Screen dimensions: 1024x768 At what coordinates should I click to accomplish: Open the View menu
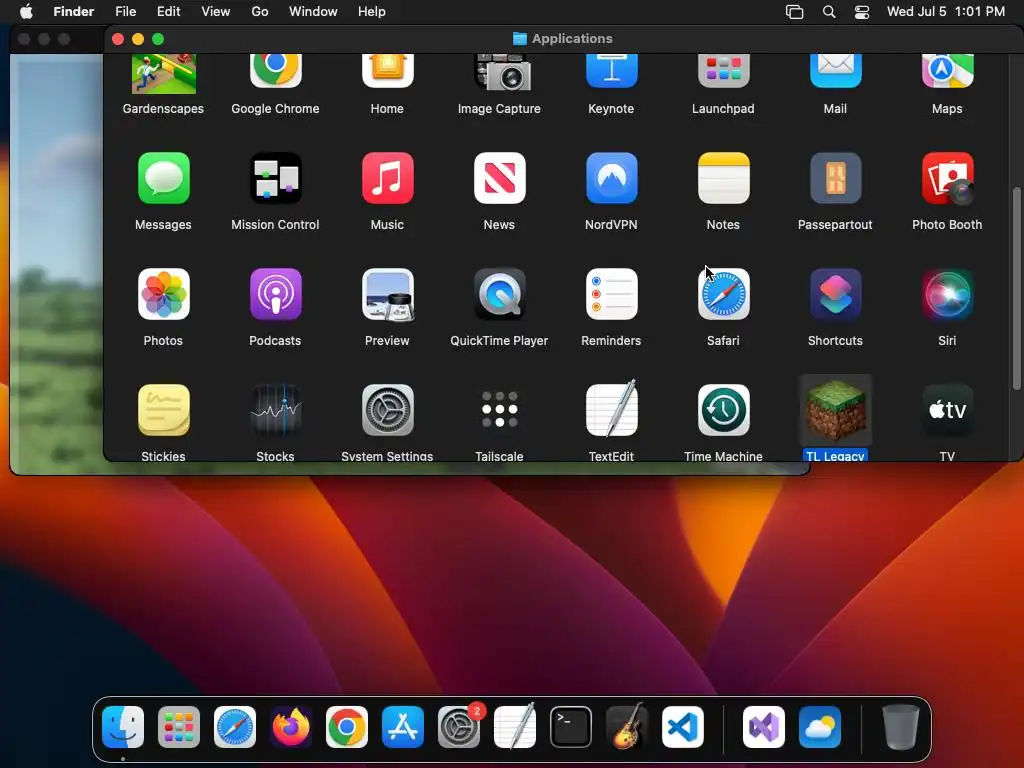click(216, 12)
